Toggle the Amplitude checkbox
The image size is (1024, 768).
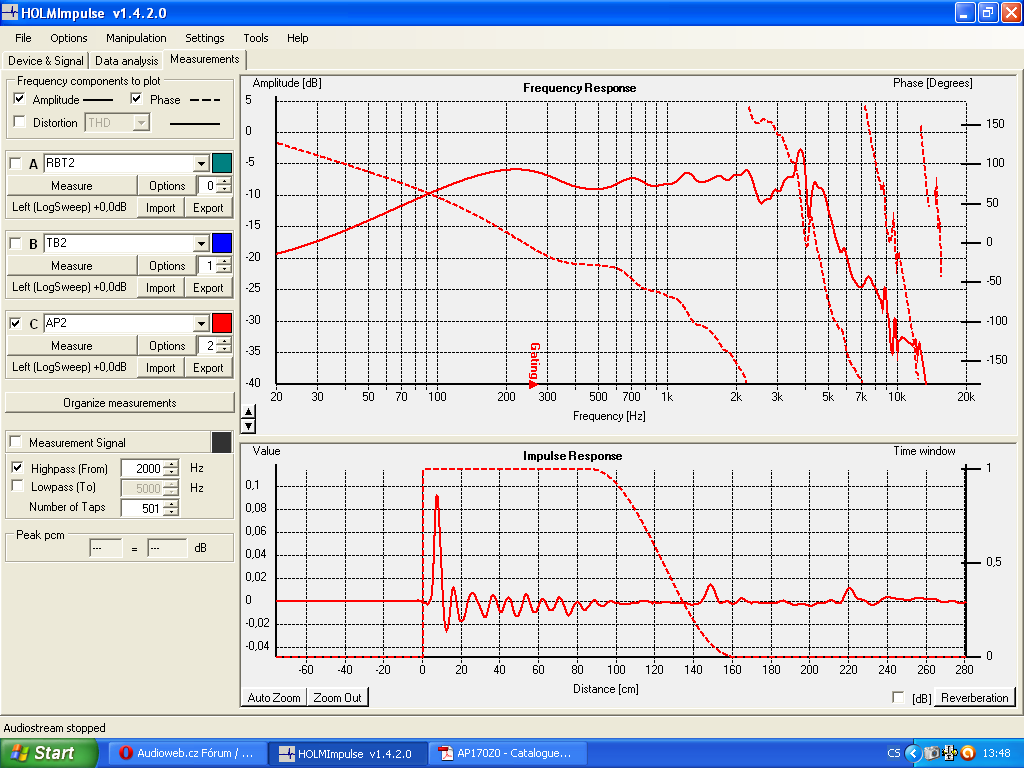(20, 99)
